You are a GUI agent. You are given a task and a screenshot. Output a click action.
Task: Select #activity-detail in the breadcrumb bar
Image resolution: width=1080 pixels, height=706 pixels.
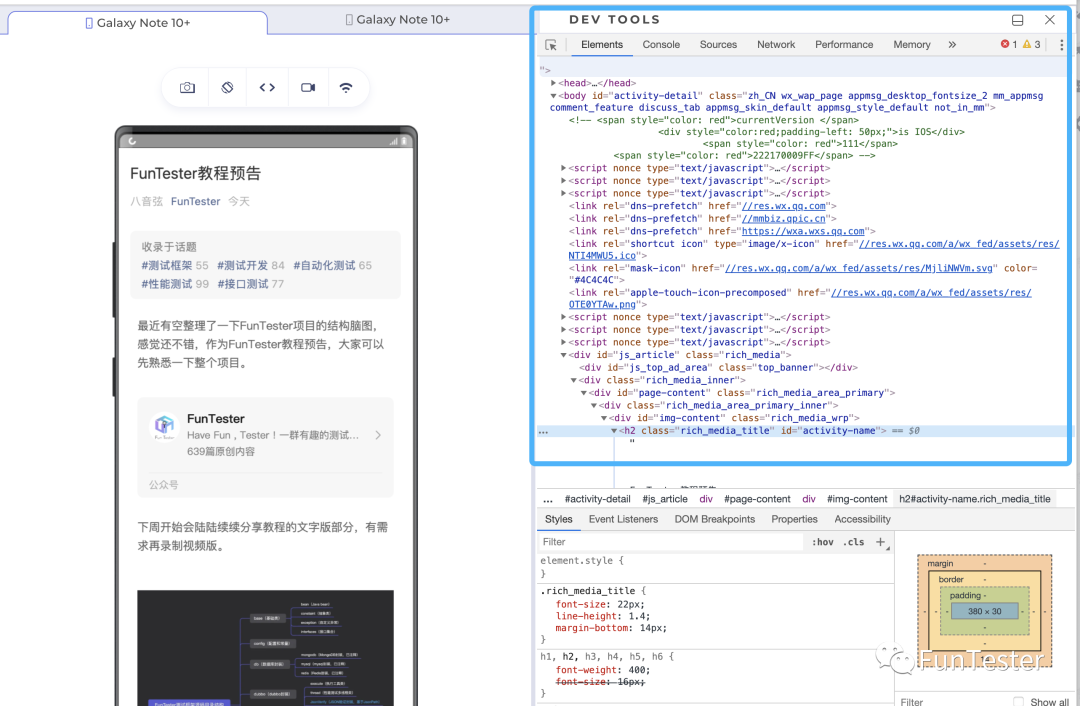pos(597,499)
